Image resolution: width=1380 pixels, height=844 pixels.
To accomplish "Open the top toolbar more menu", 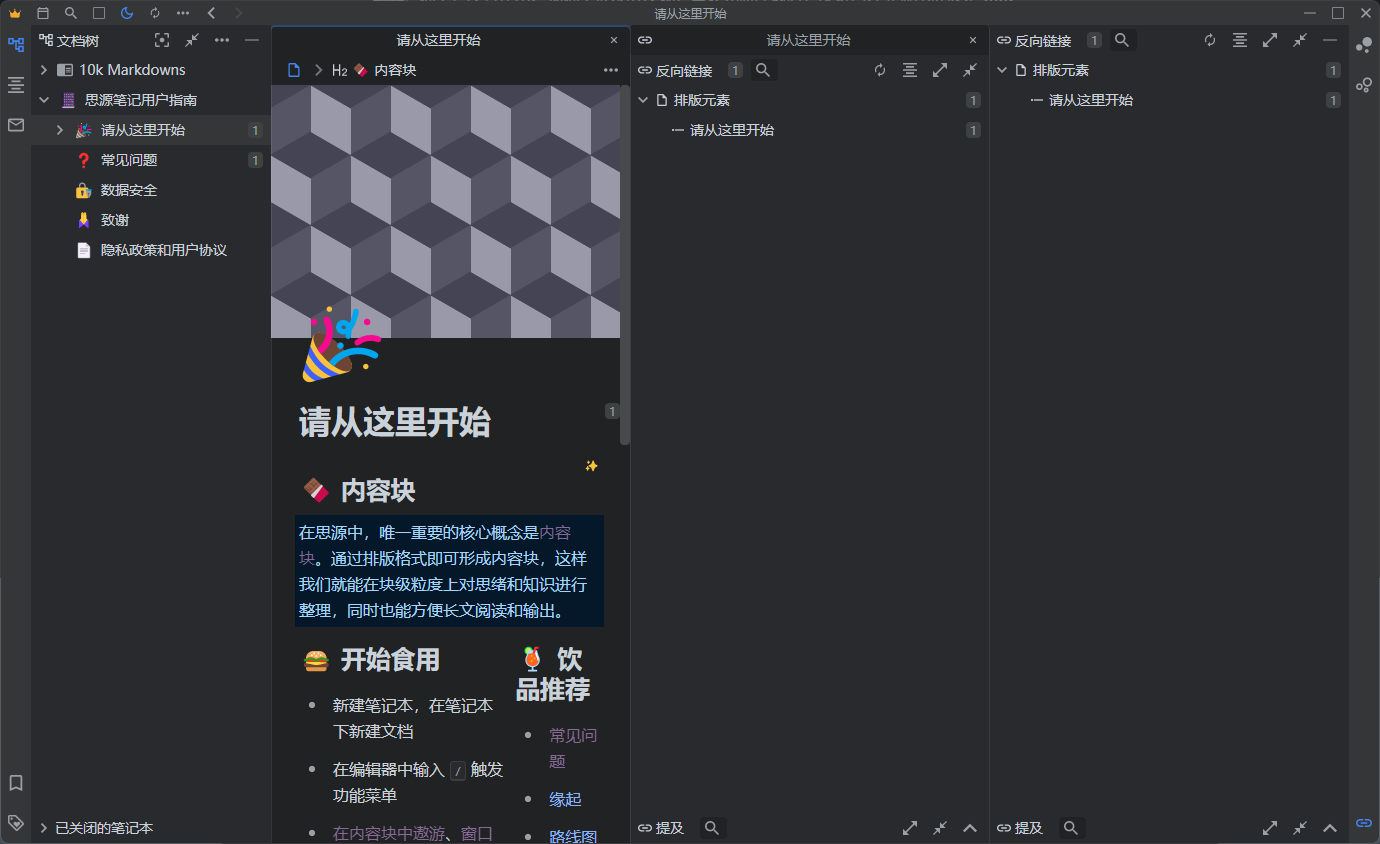I will [x=182, y=13].
